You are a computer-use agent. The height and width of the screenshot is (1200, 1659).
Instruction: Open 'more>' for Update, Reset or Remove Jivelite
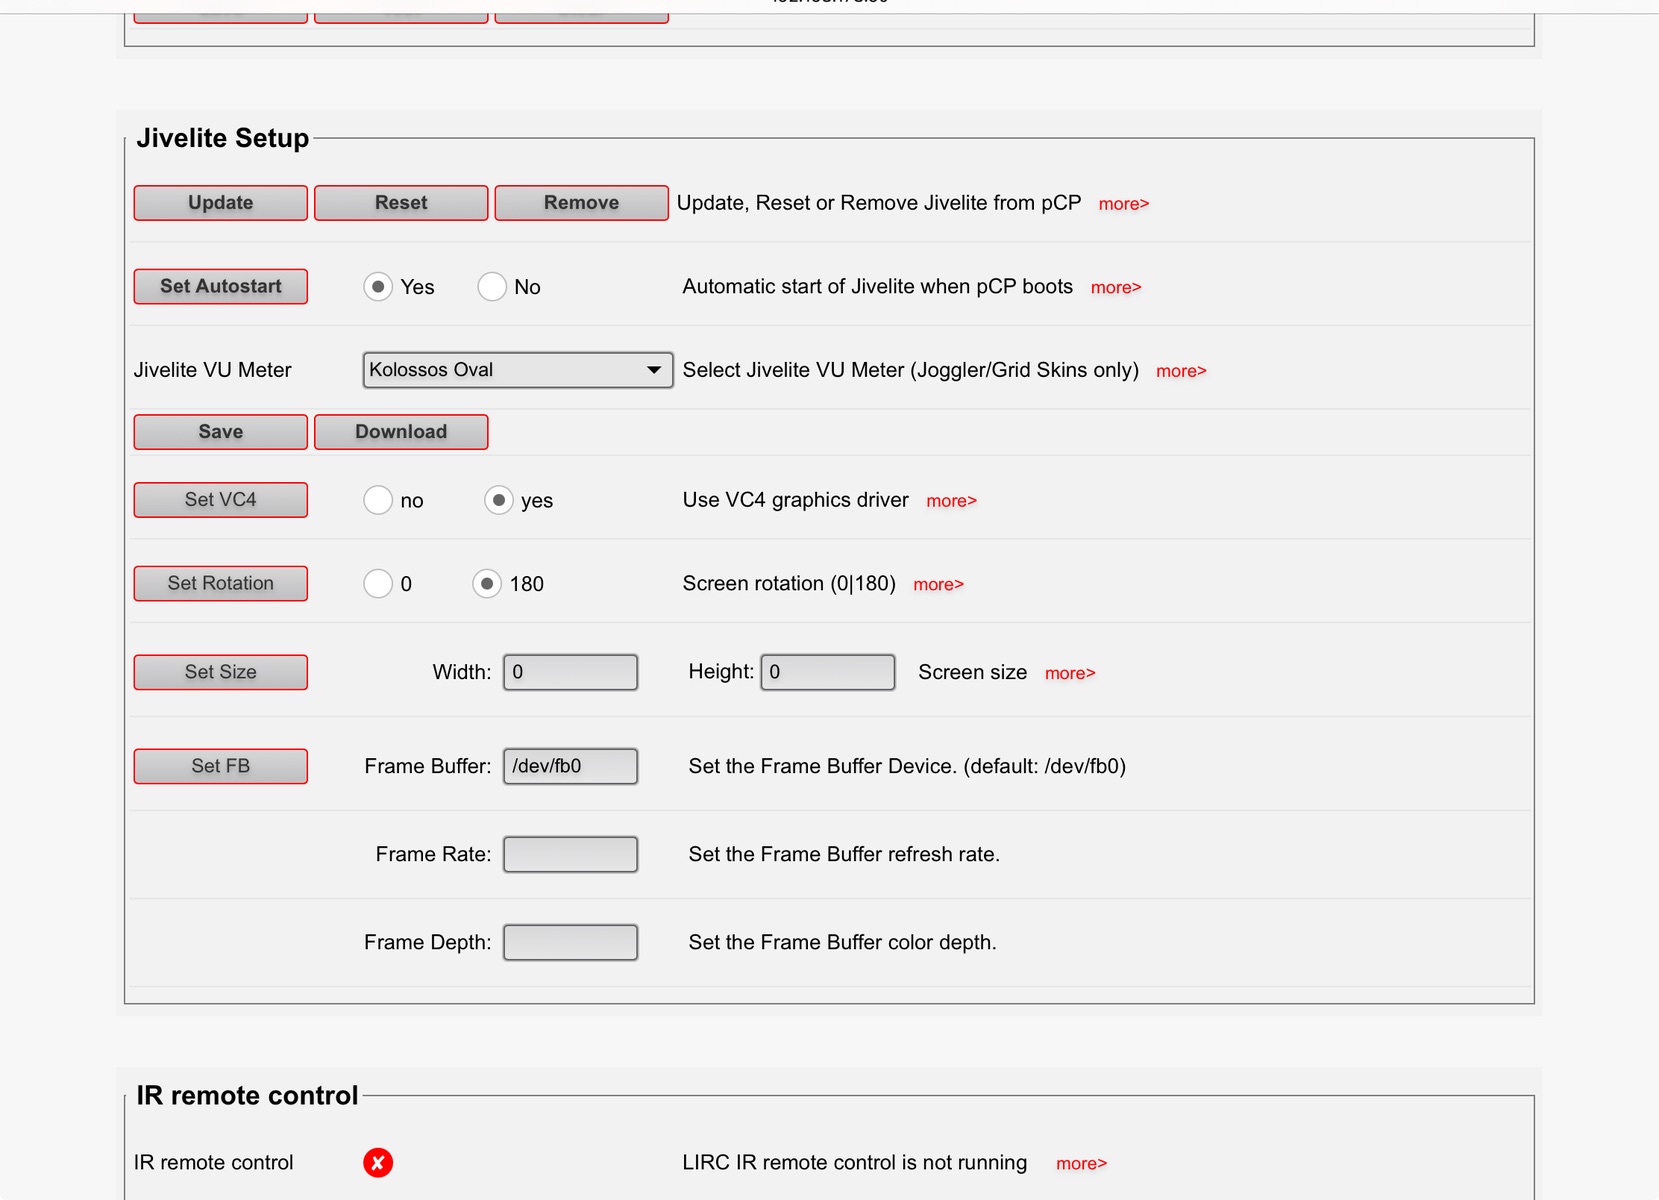pyautogui.click(x=1124, y=204)
